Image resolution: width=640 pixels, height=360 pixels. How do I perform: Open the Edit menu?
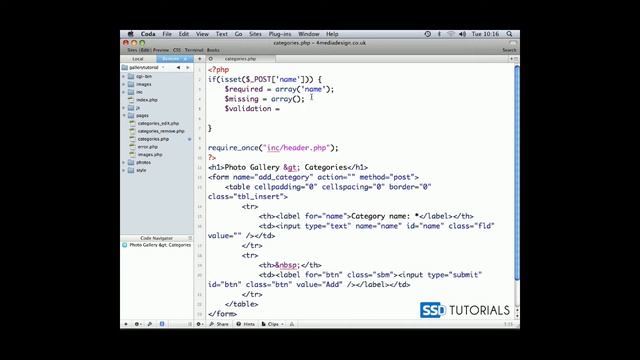pyautogui.click(x=184, y=34)
